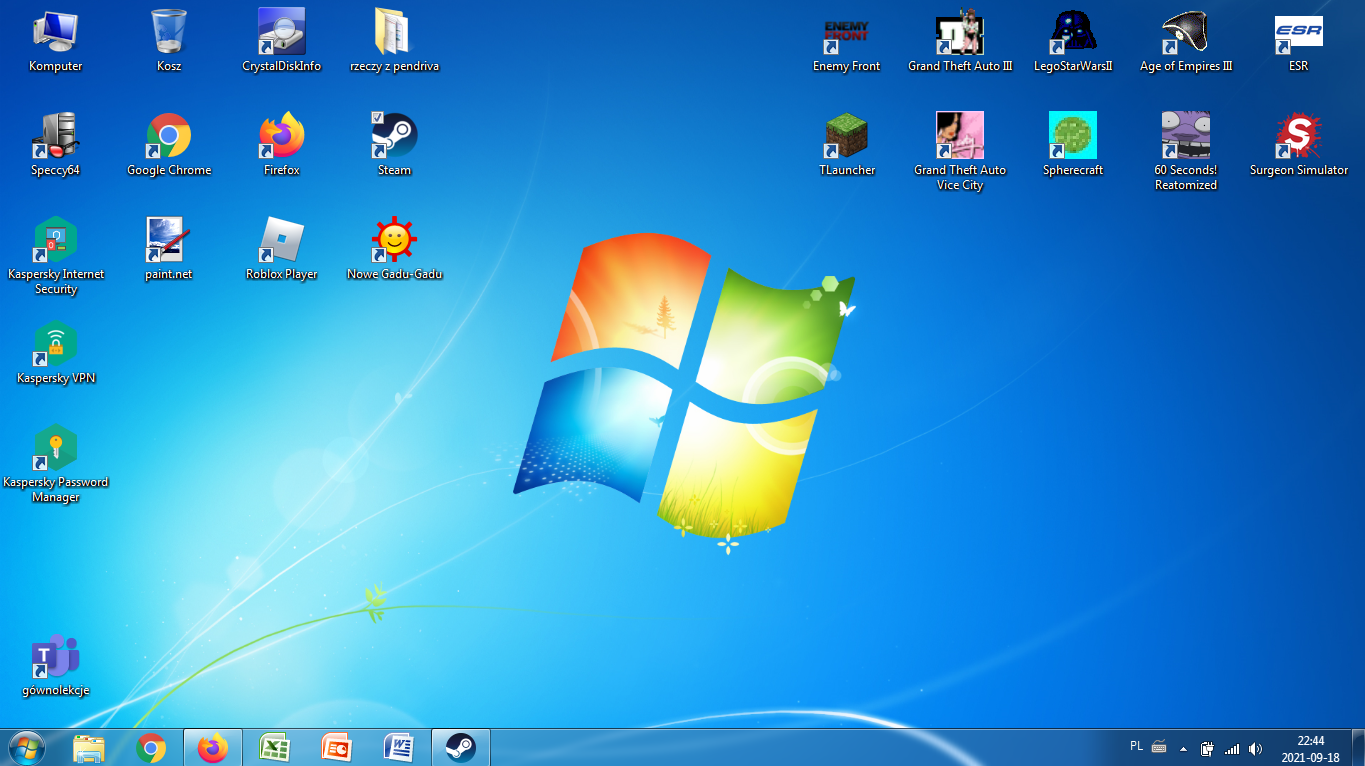
Task: Select the TLauncher Minecraft shortcut
Action: [x=846, y=145]
